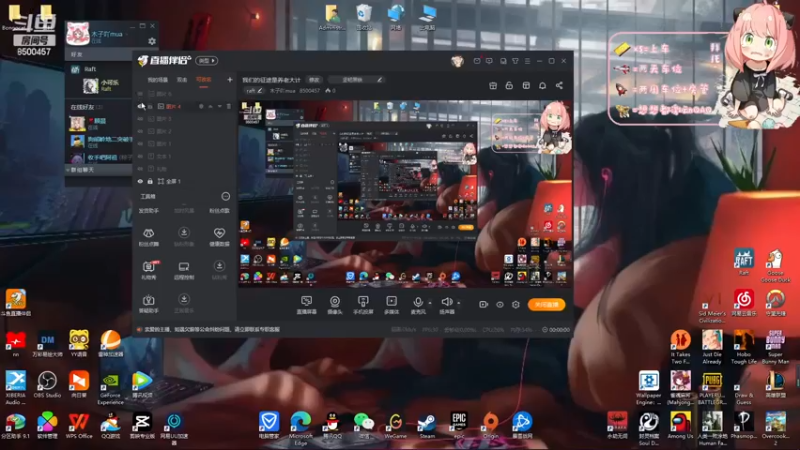Image resolution: width=800 pixels, height=450 pixels.
Task: Open the filter funnel icon in title bar
Action: pos(515,61)
